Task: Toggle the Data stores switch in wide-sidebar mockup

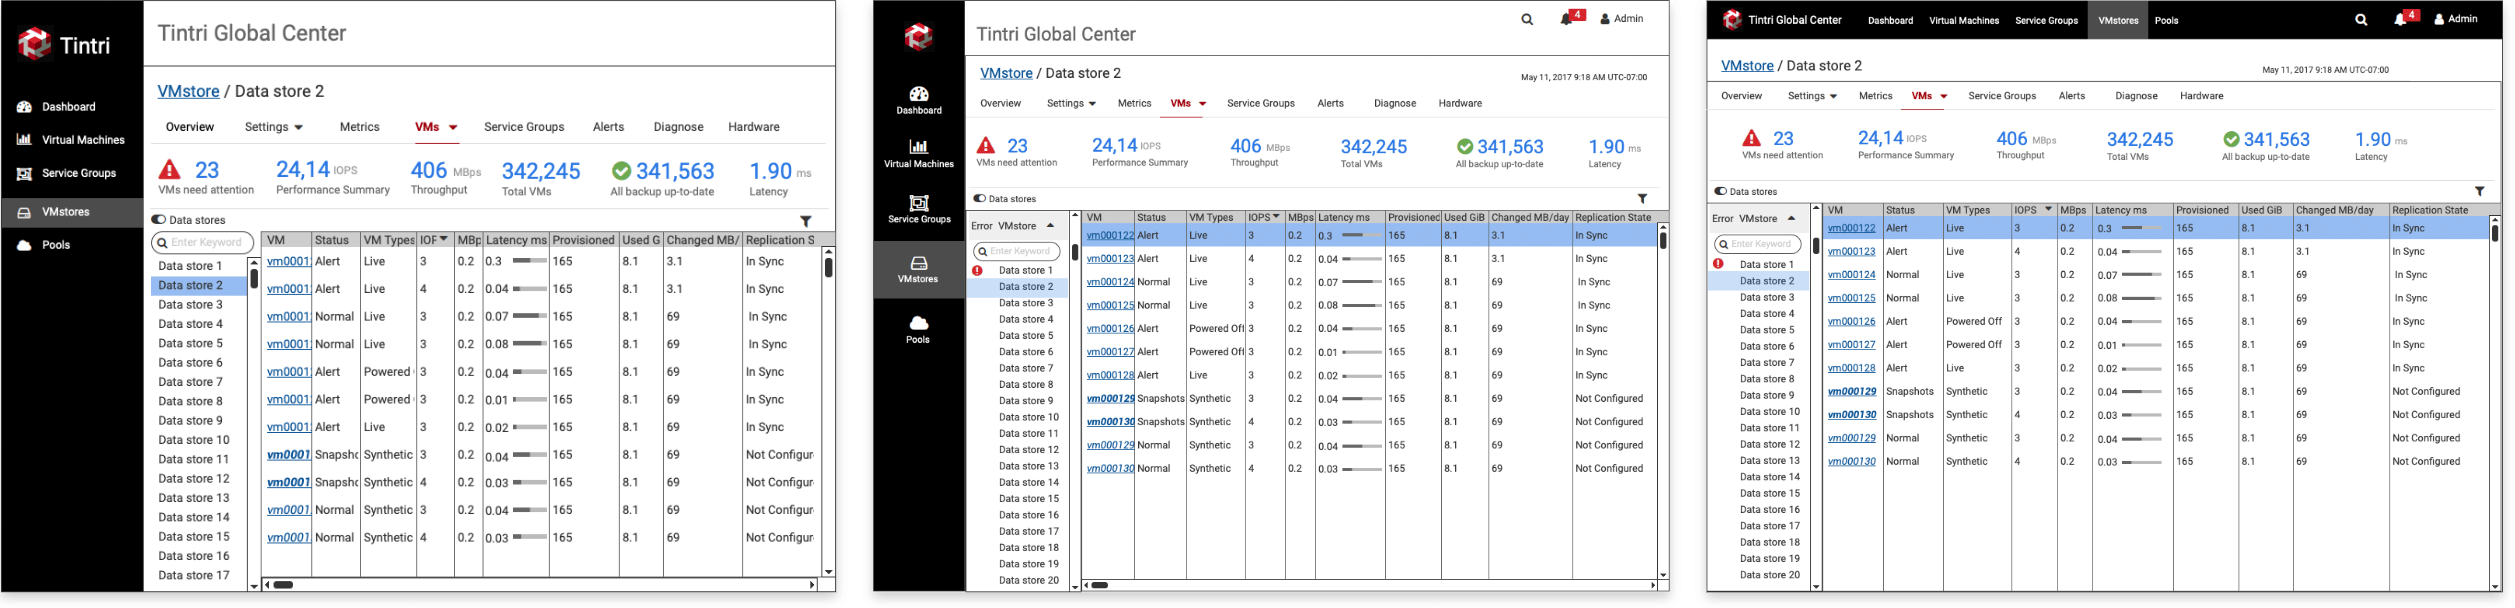Action: tap(158, 220)
